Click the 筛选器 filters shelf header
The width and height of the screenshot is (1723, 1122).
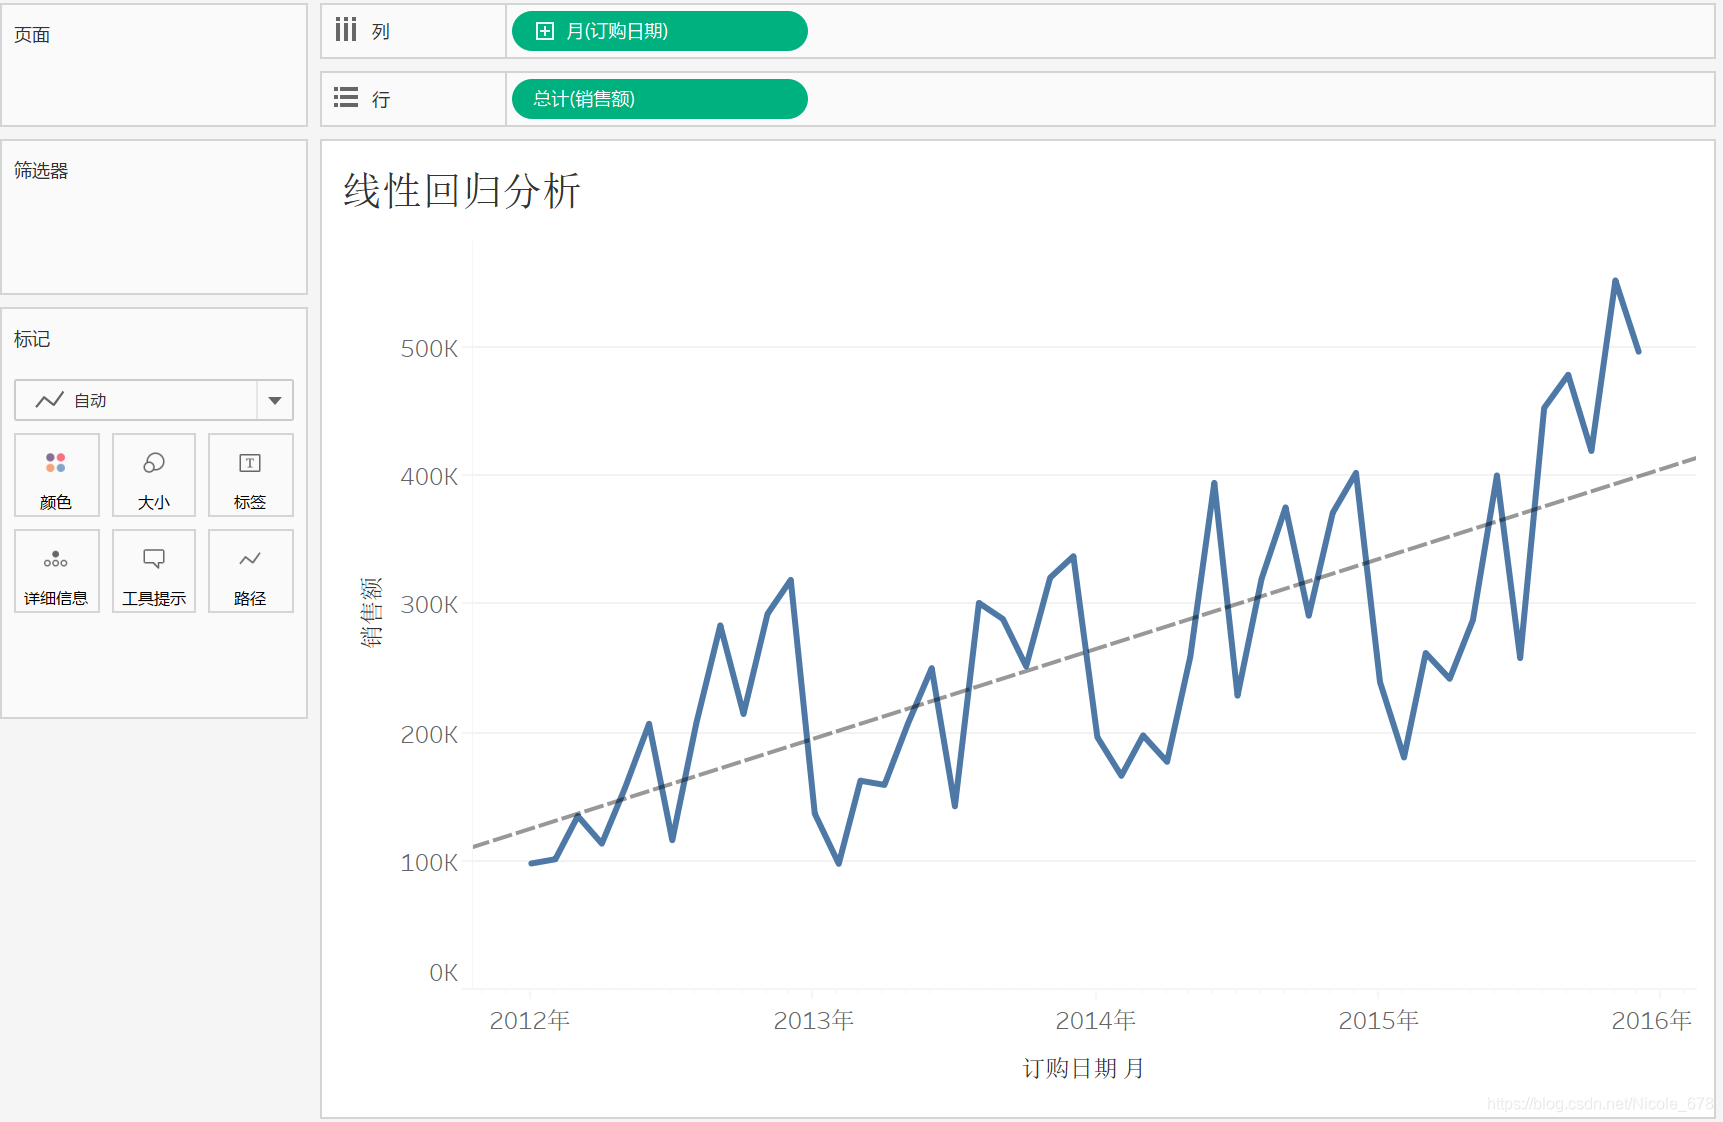pos(41,171)
